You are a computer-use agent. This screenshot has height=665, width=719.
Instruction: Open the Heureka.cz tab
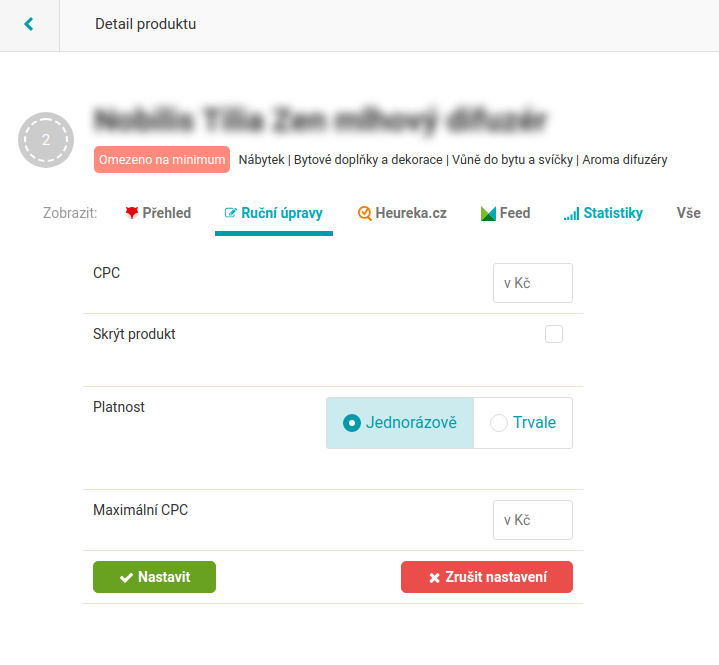click(402, 213)
